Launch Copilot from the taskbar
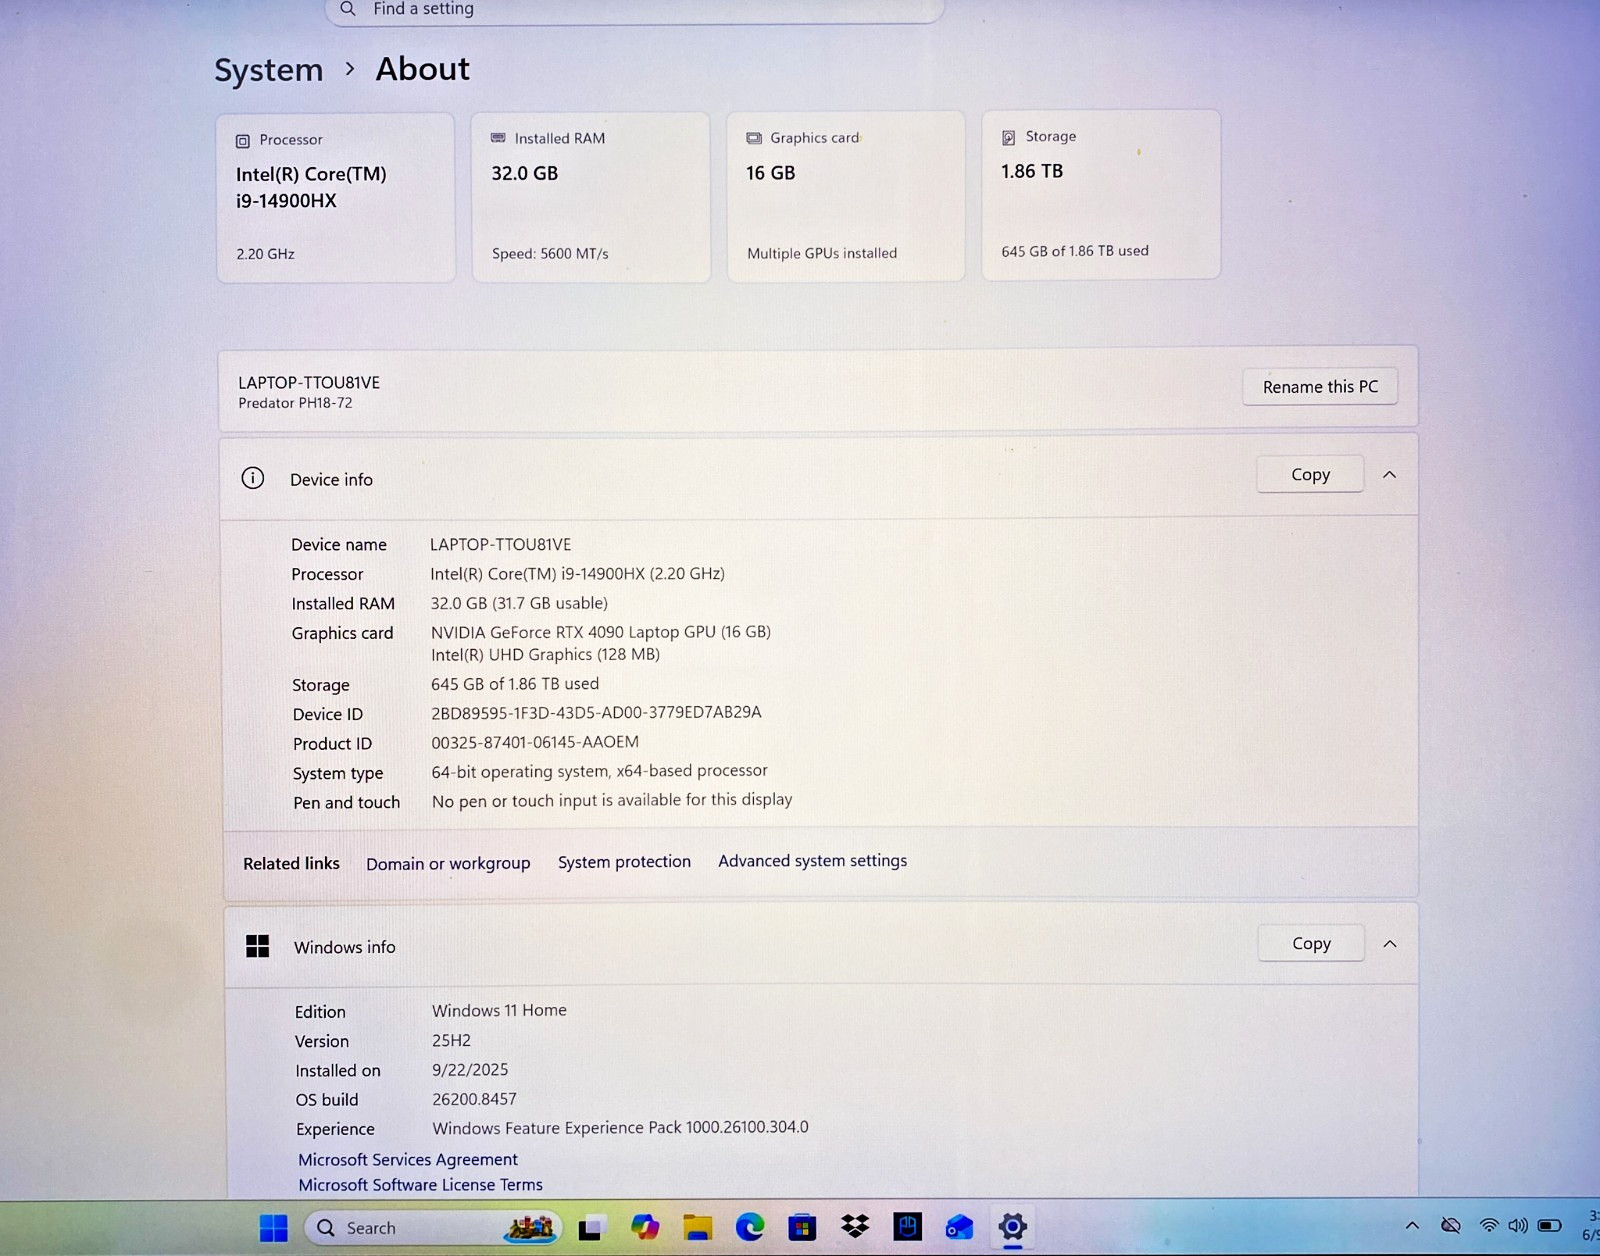 pos(645,1227)
